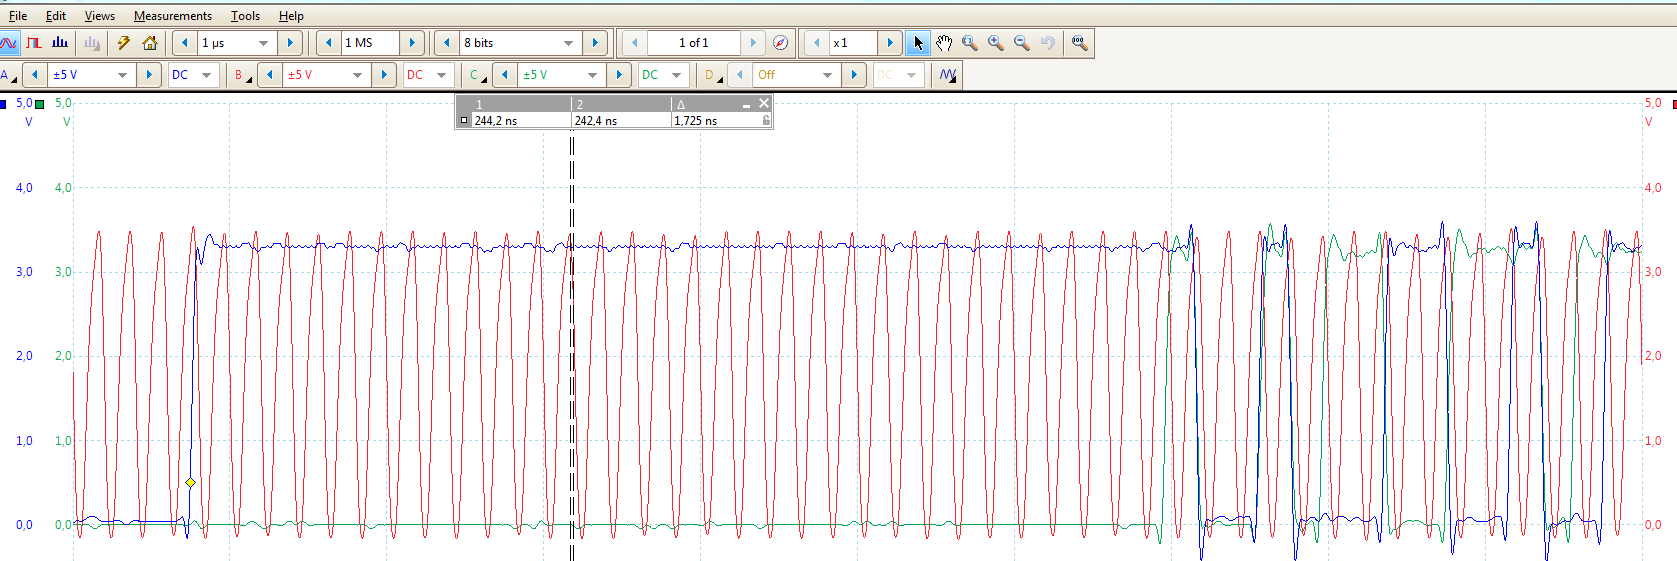Viewport: 1677px width, 561px height.
Task: Open the Views menu
Action: (x=99, y=15)
